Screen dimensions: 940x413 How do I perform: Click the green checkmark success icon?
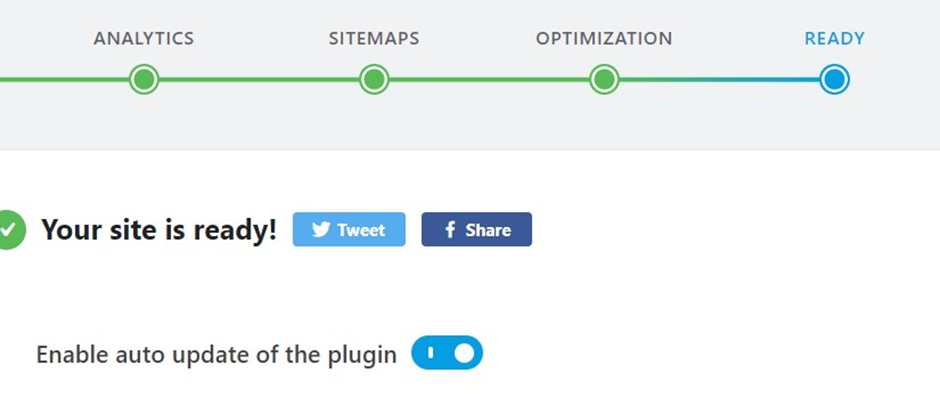(x=8, y=229)
